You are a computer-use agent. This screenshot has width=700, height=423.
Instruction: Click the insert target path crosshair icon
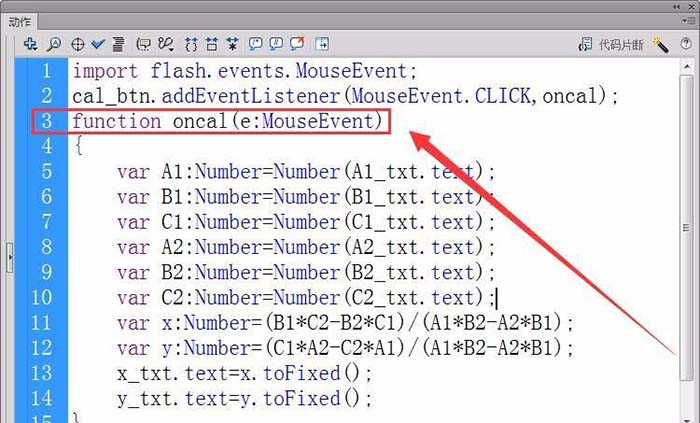tap(78, 44)
